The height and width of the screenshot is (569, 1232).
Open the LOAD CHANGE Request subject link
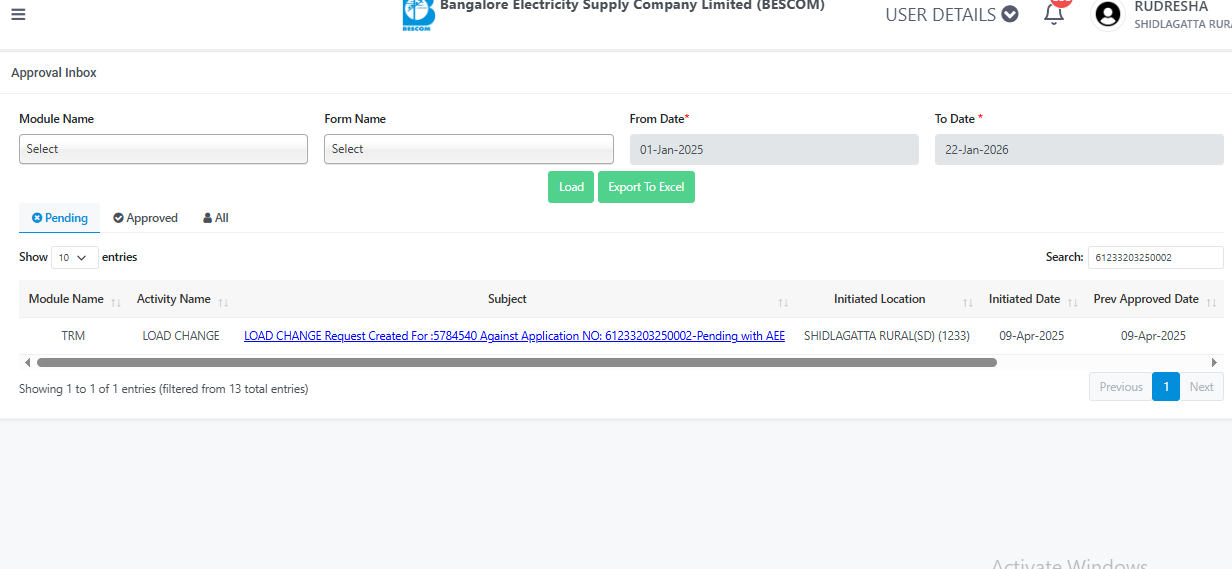[514, 336]
